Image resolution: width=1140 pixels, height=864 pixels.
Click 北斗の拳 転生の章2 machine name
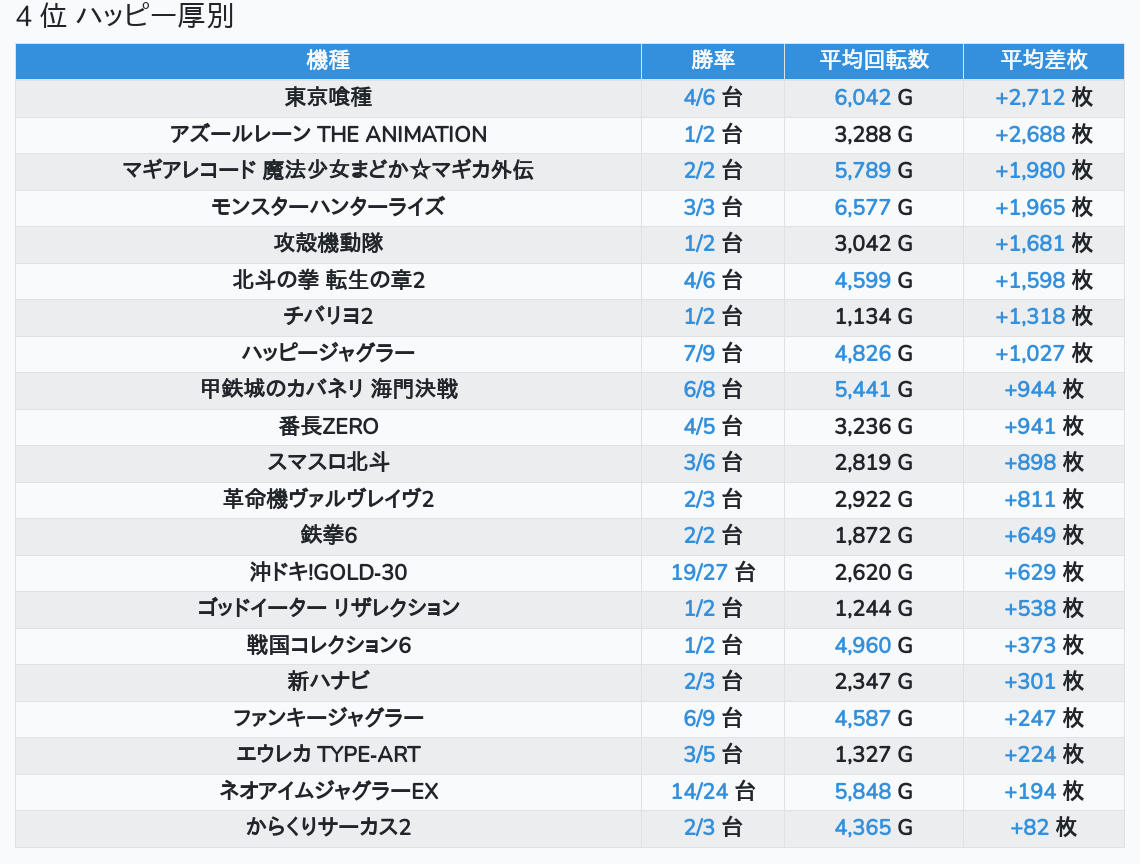pos(328,280)
